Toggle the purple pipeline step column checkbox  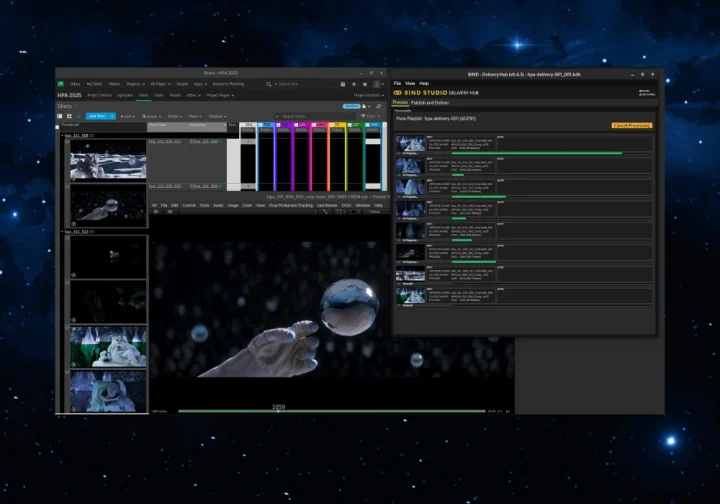pyautogui.click(x=278, y=125)
